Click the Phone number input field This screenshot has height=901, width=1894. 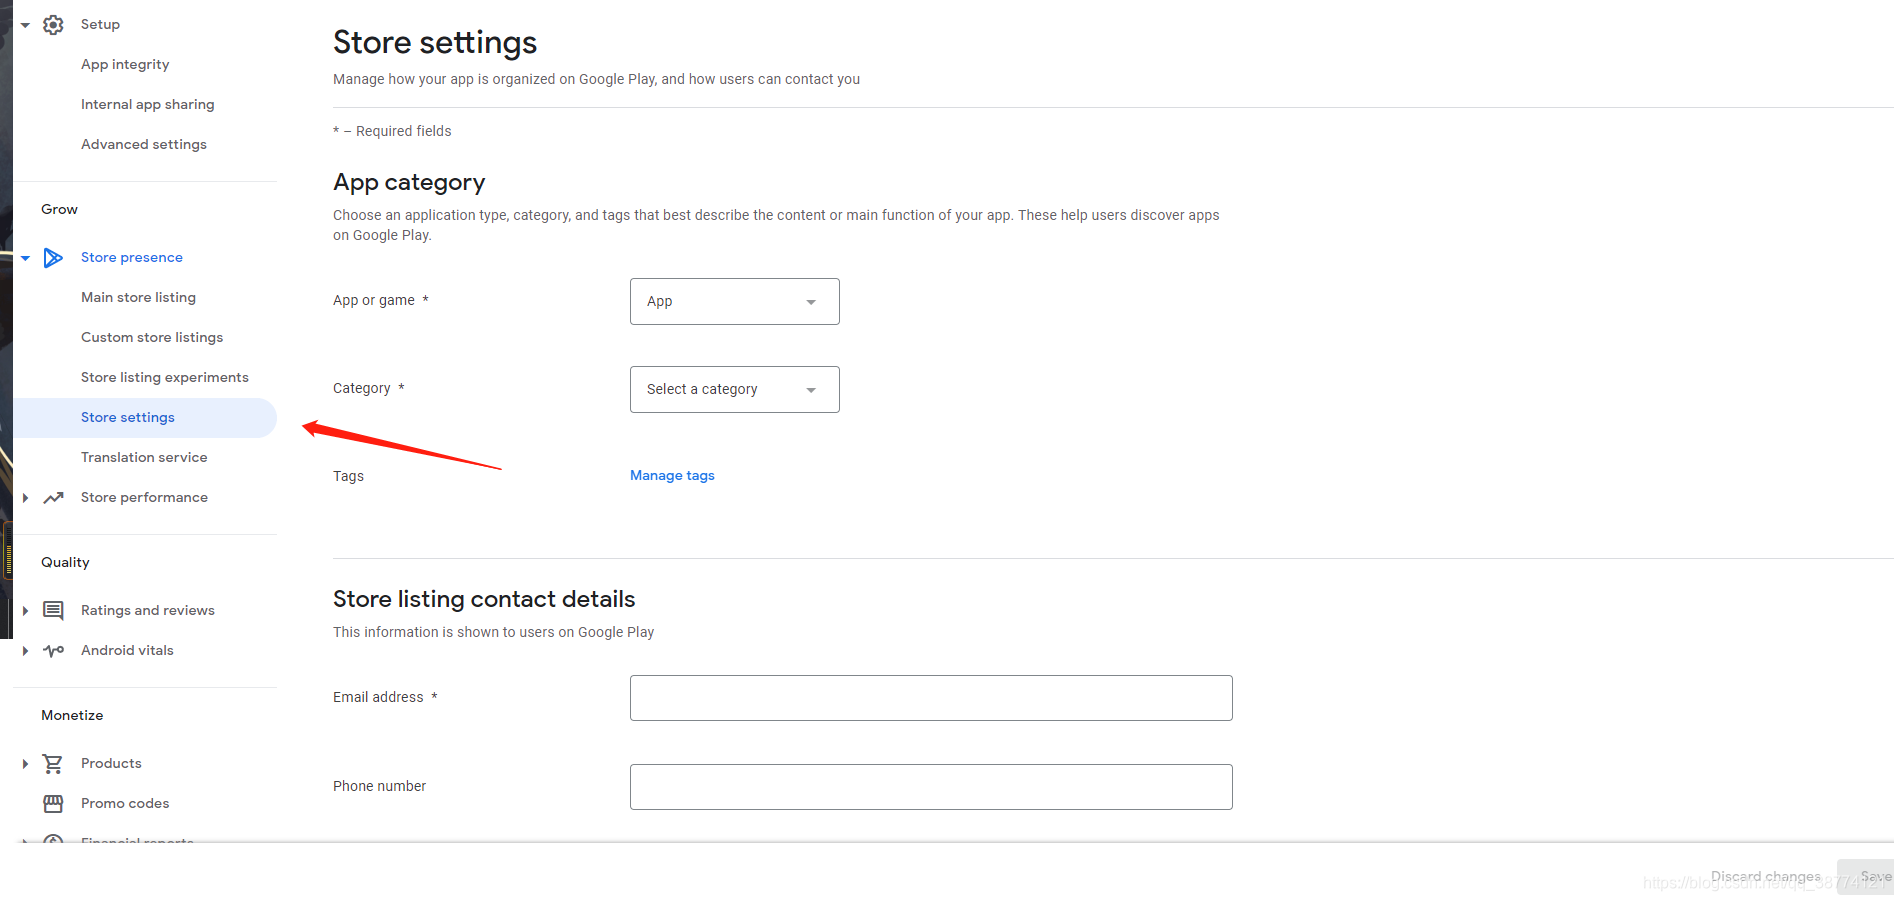click(930, 787)
